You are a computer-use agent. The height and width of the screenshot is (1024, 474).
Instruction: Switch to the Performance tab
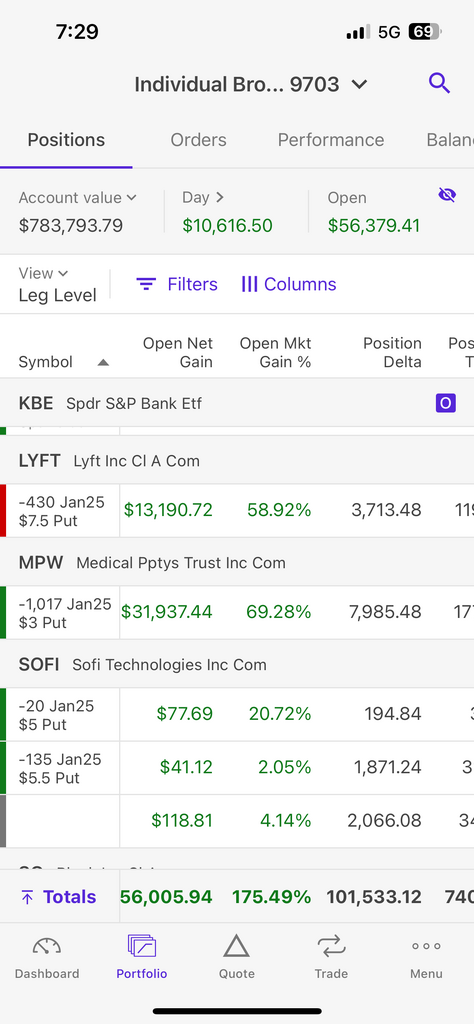pos(331,140)
